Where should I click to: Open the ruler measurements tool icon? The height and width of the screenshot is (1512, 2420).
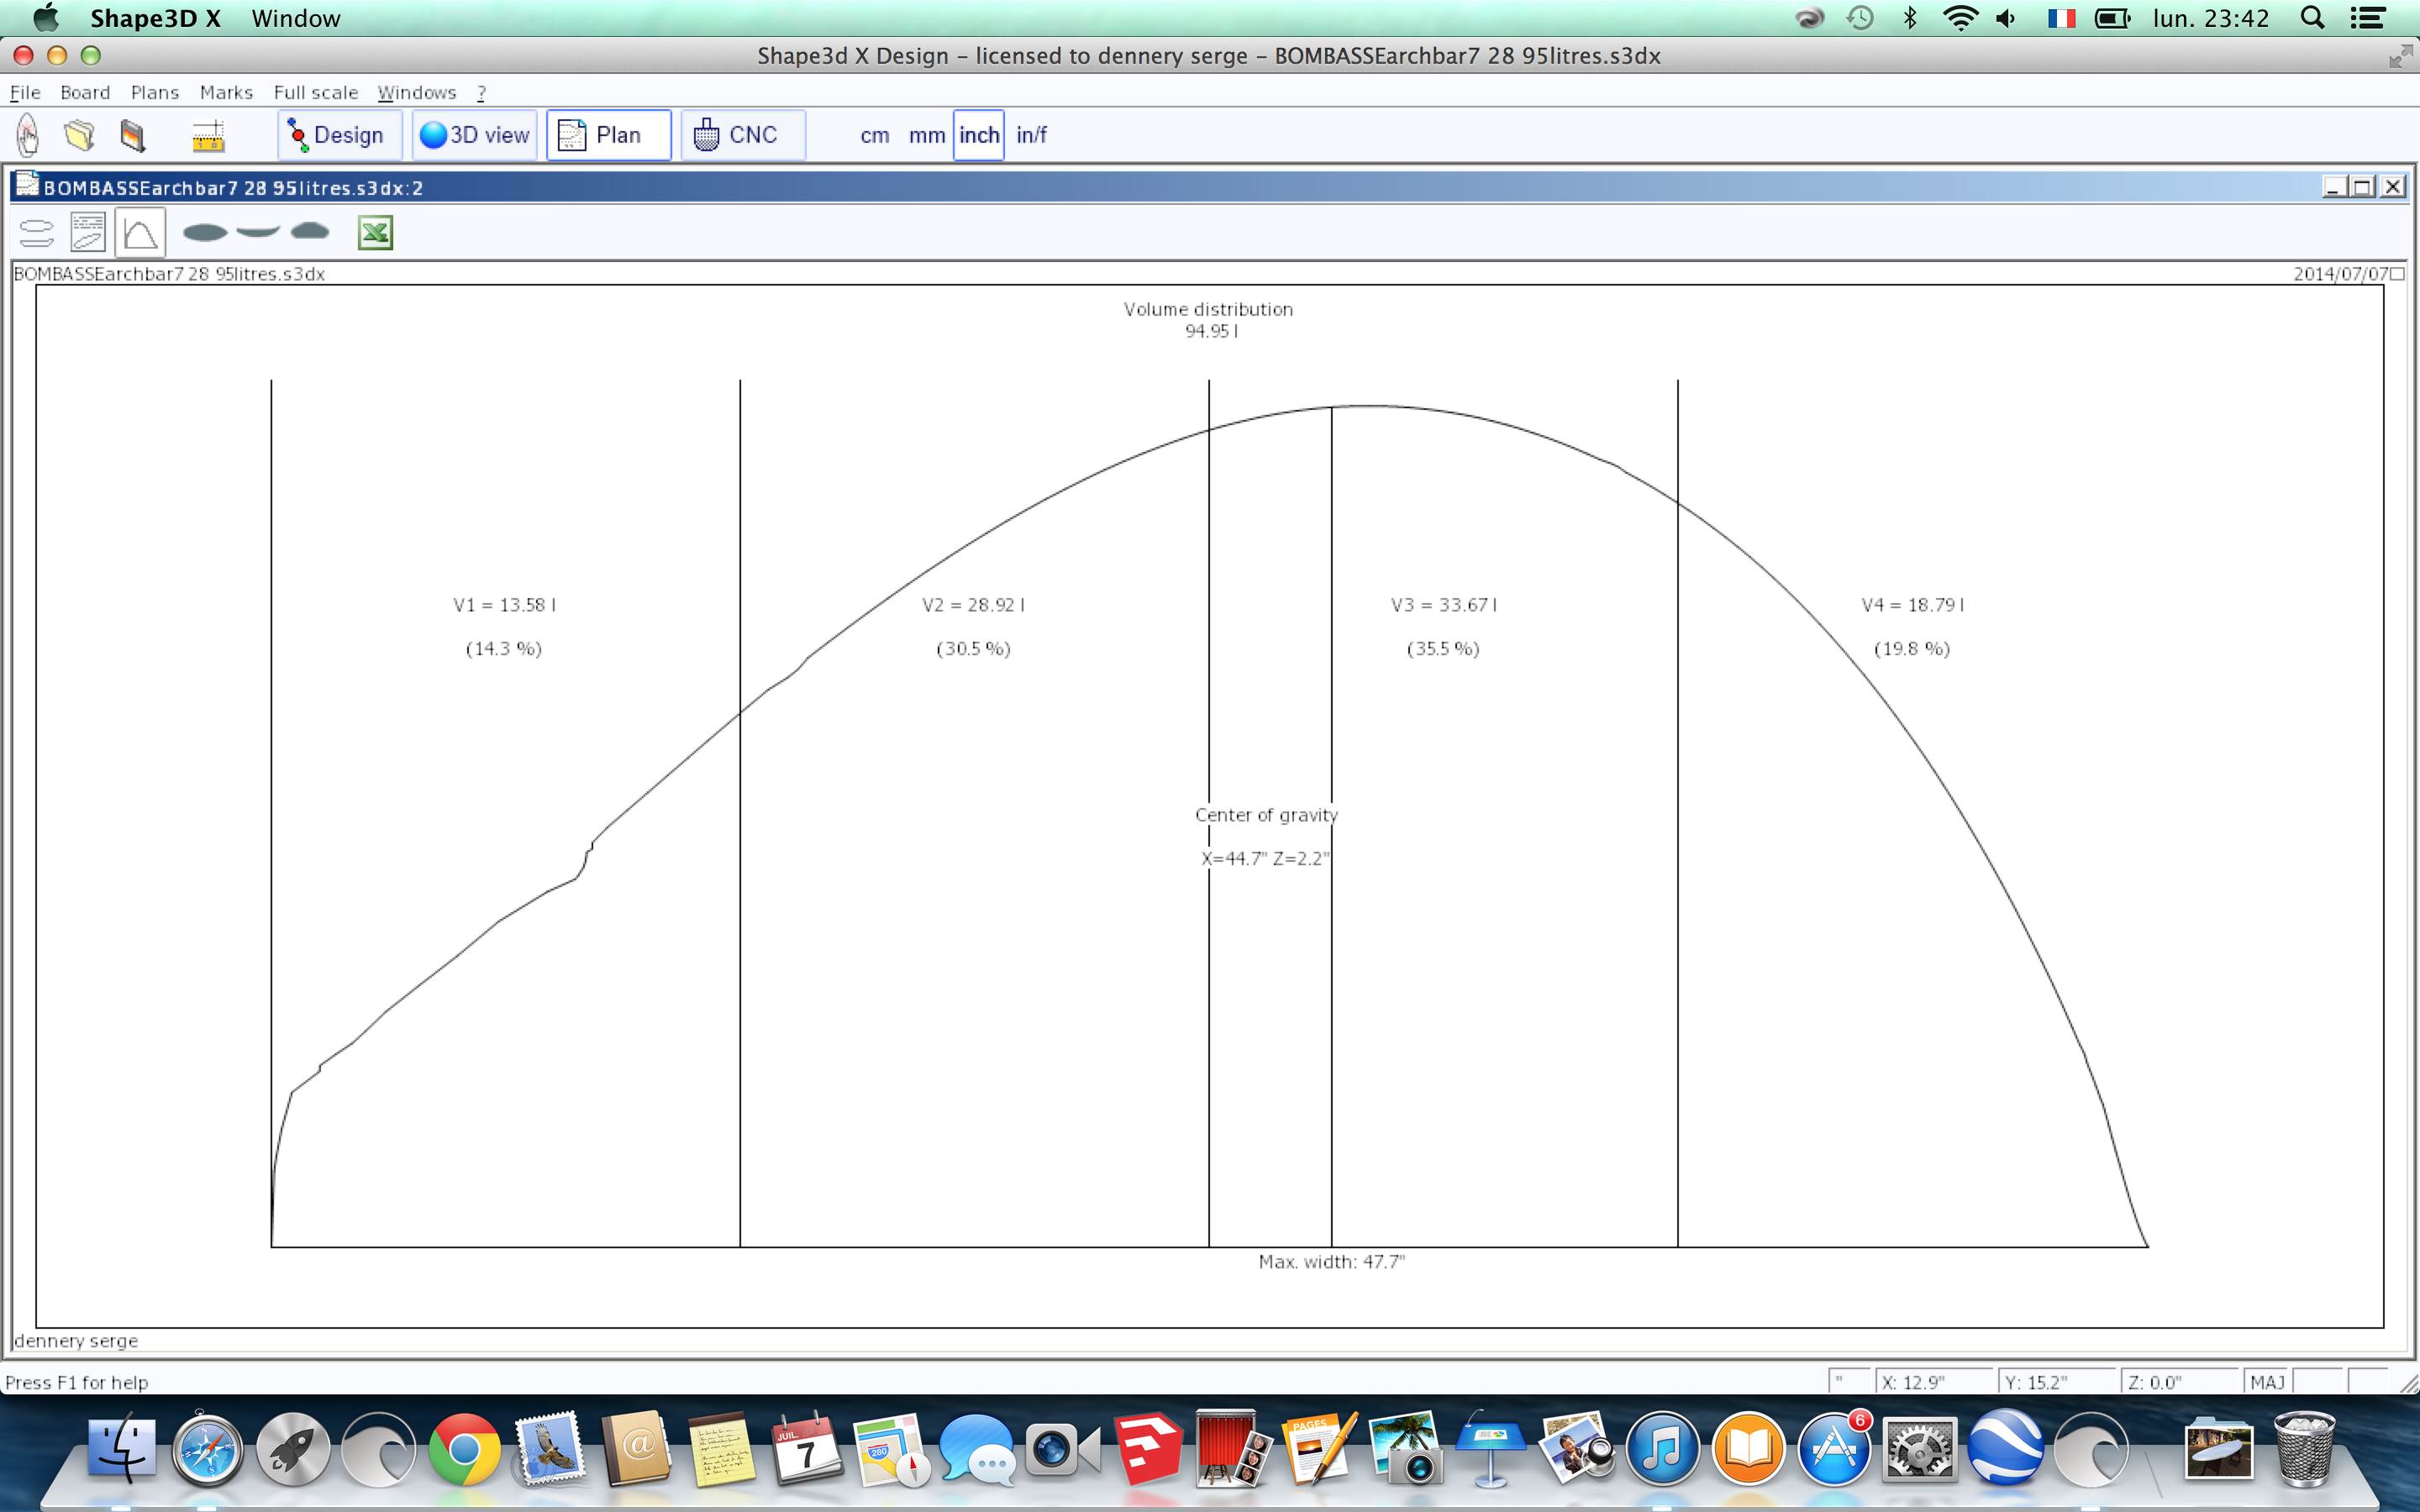[x=208, y=136]
